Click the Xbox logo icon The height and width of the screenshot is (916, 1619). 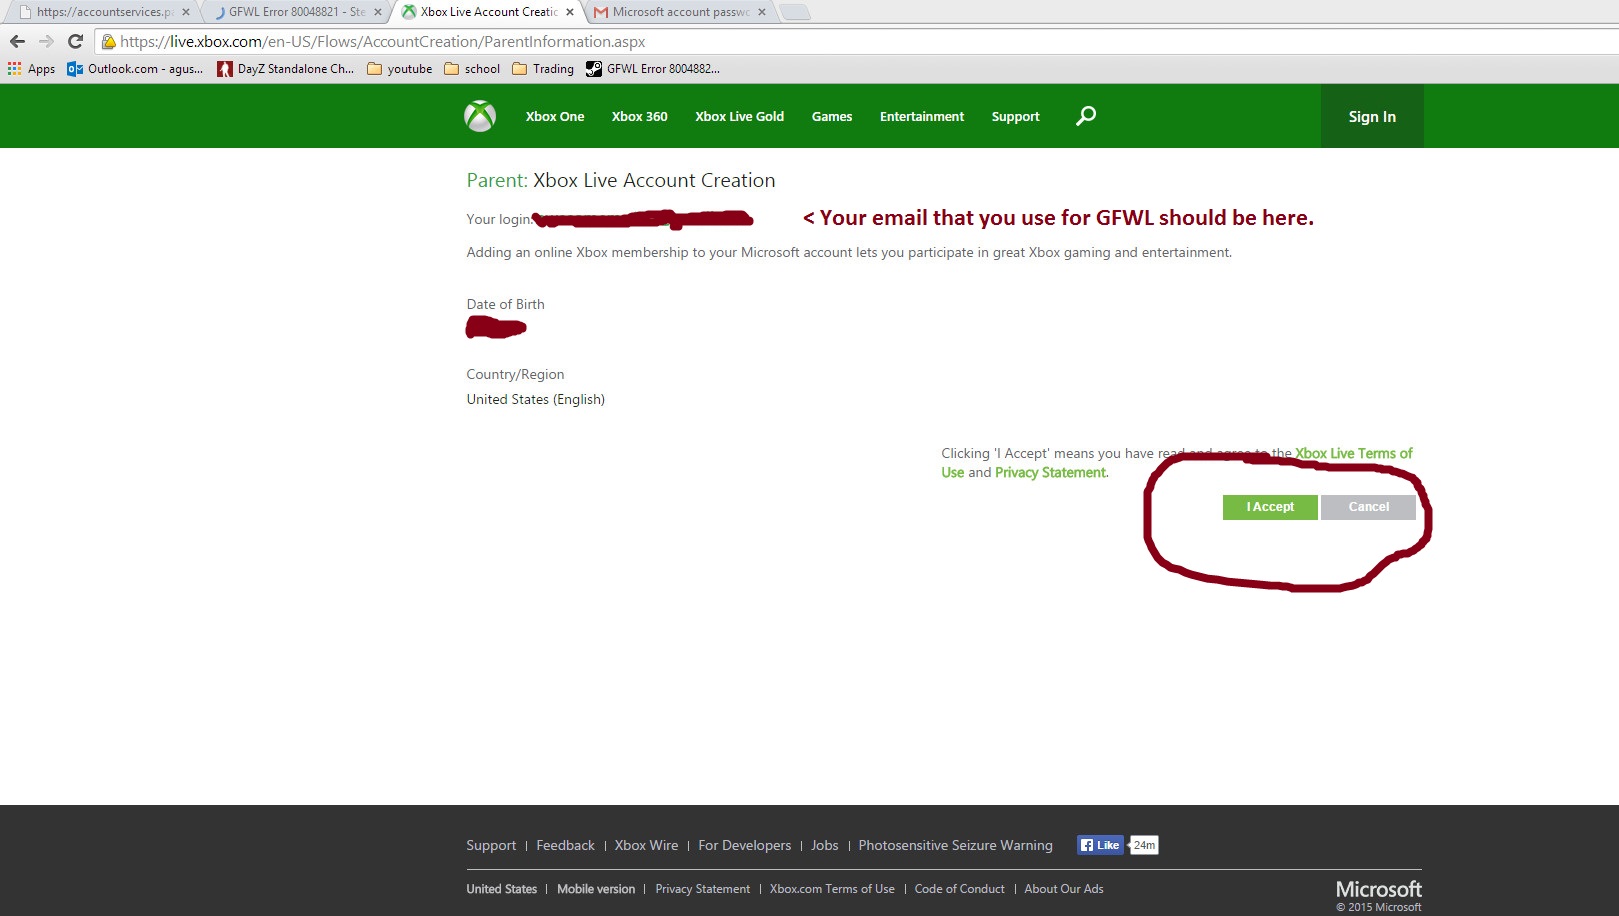click(x=480, y=116)
